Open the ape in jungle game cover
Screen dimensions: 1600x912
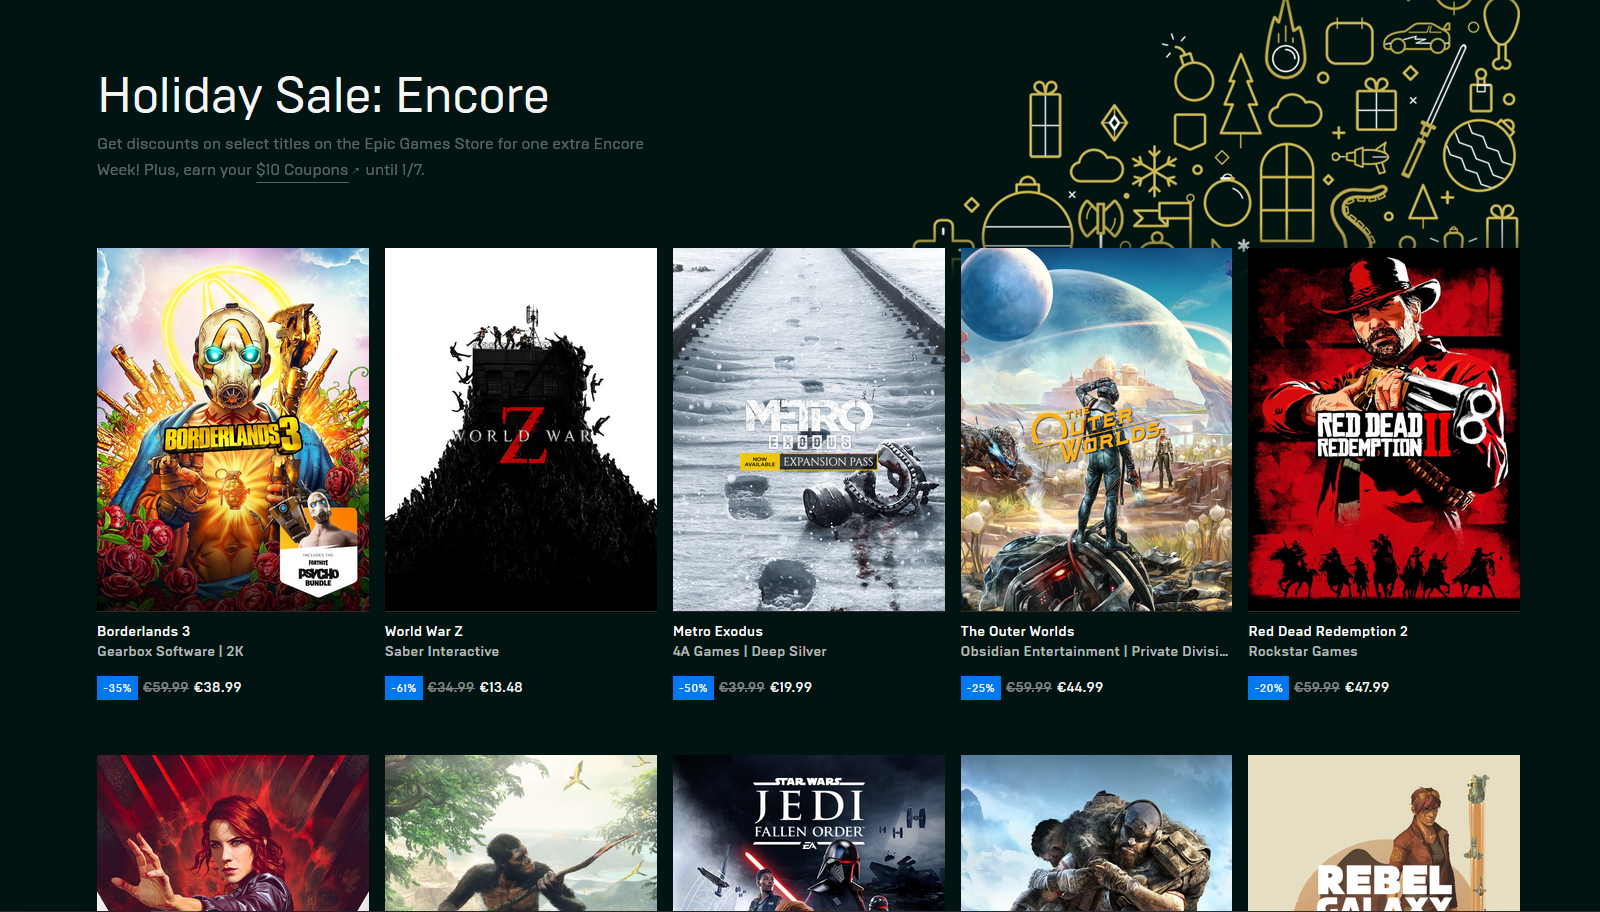pos(521,833)
